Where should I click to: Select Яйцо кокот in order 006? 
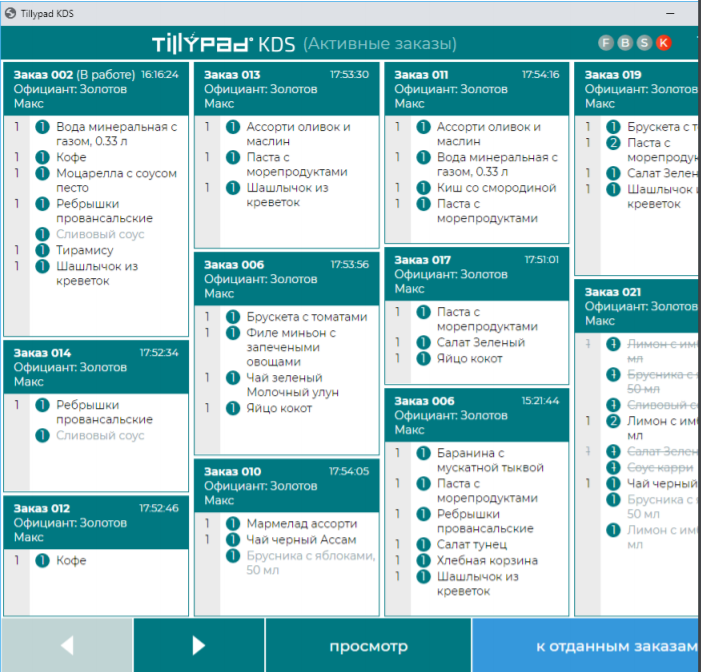pos(279,408)
